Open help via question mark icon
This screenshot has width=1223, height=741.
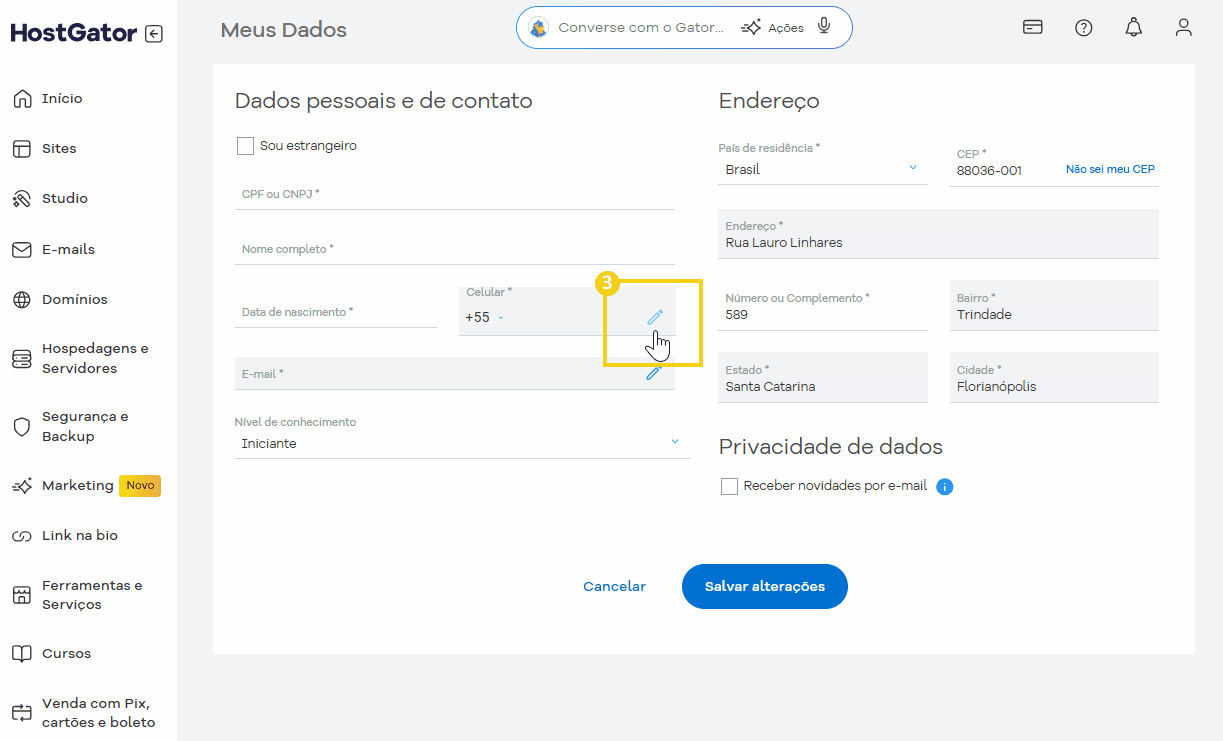point(1084,28)
